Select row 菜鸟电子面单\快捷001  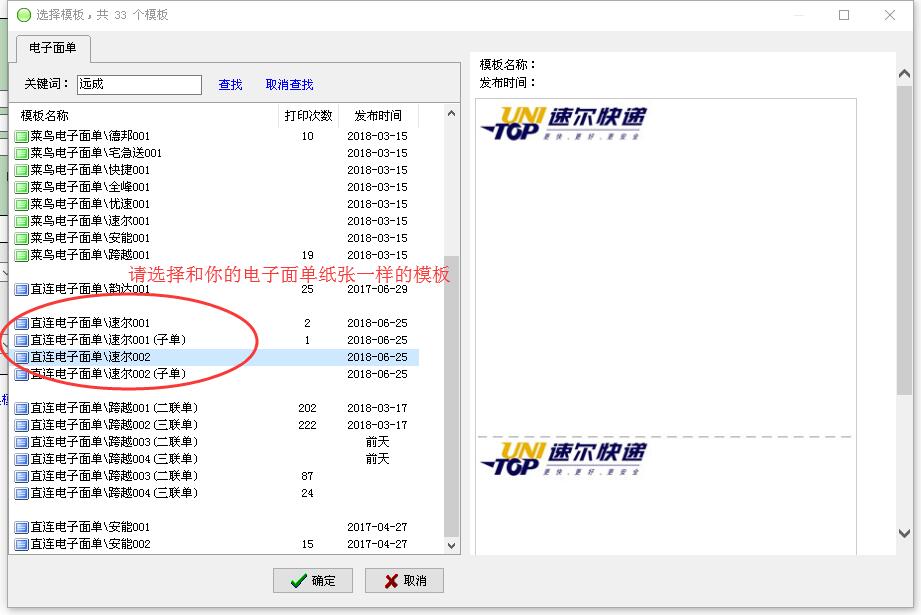pos(216,170)
